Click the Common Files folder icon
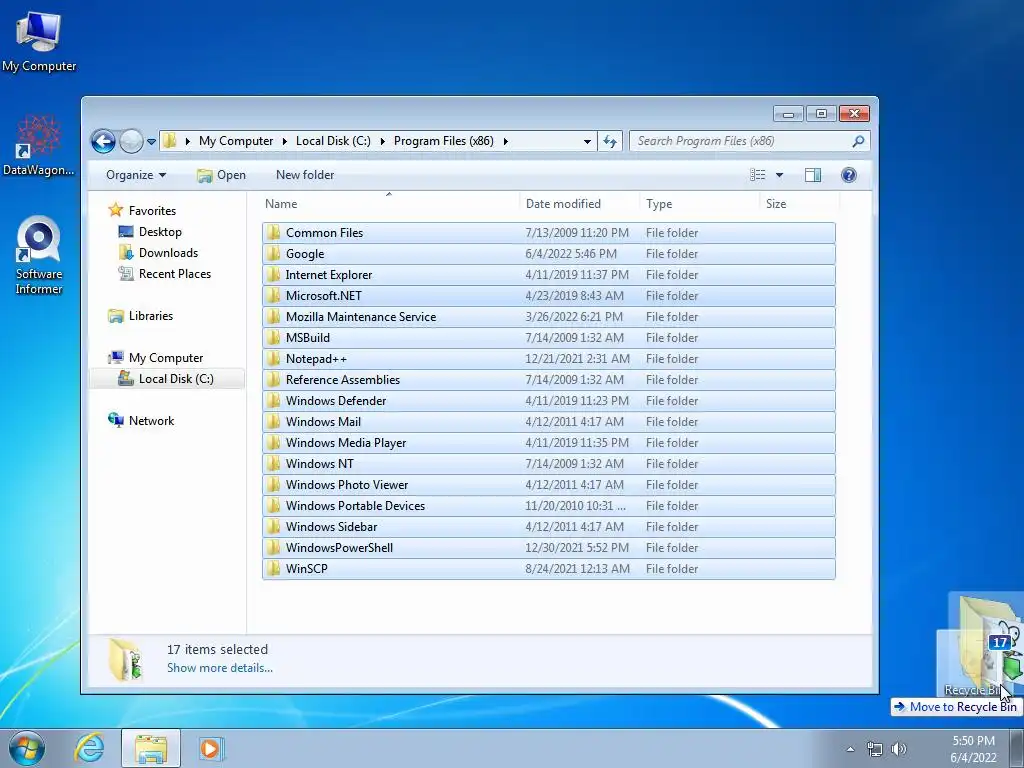This screenshot has width=1024, height=768. [273, 232]
